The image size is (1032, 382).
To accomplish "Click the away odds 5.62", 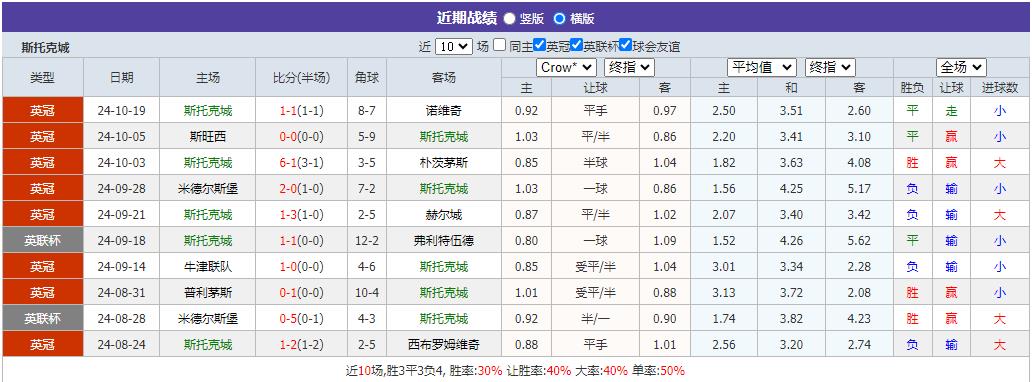I will pos(860,241).
